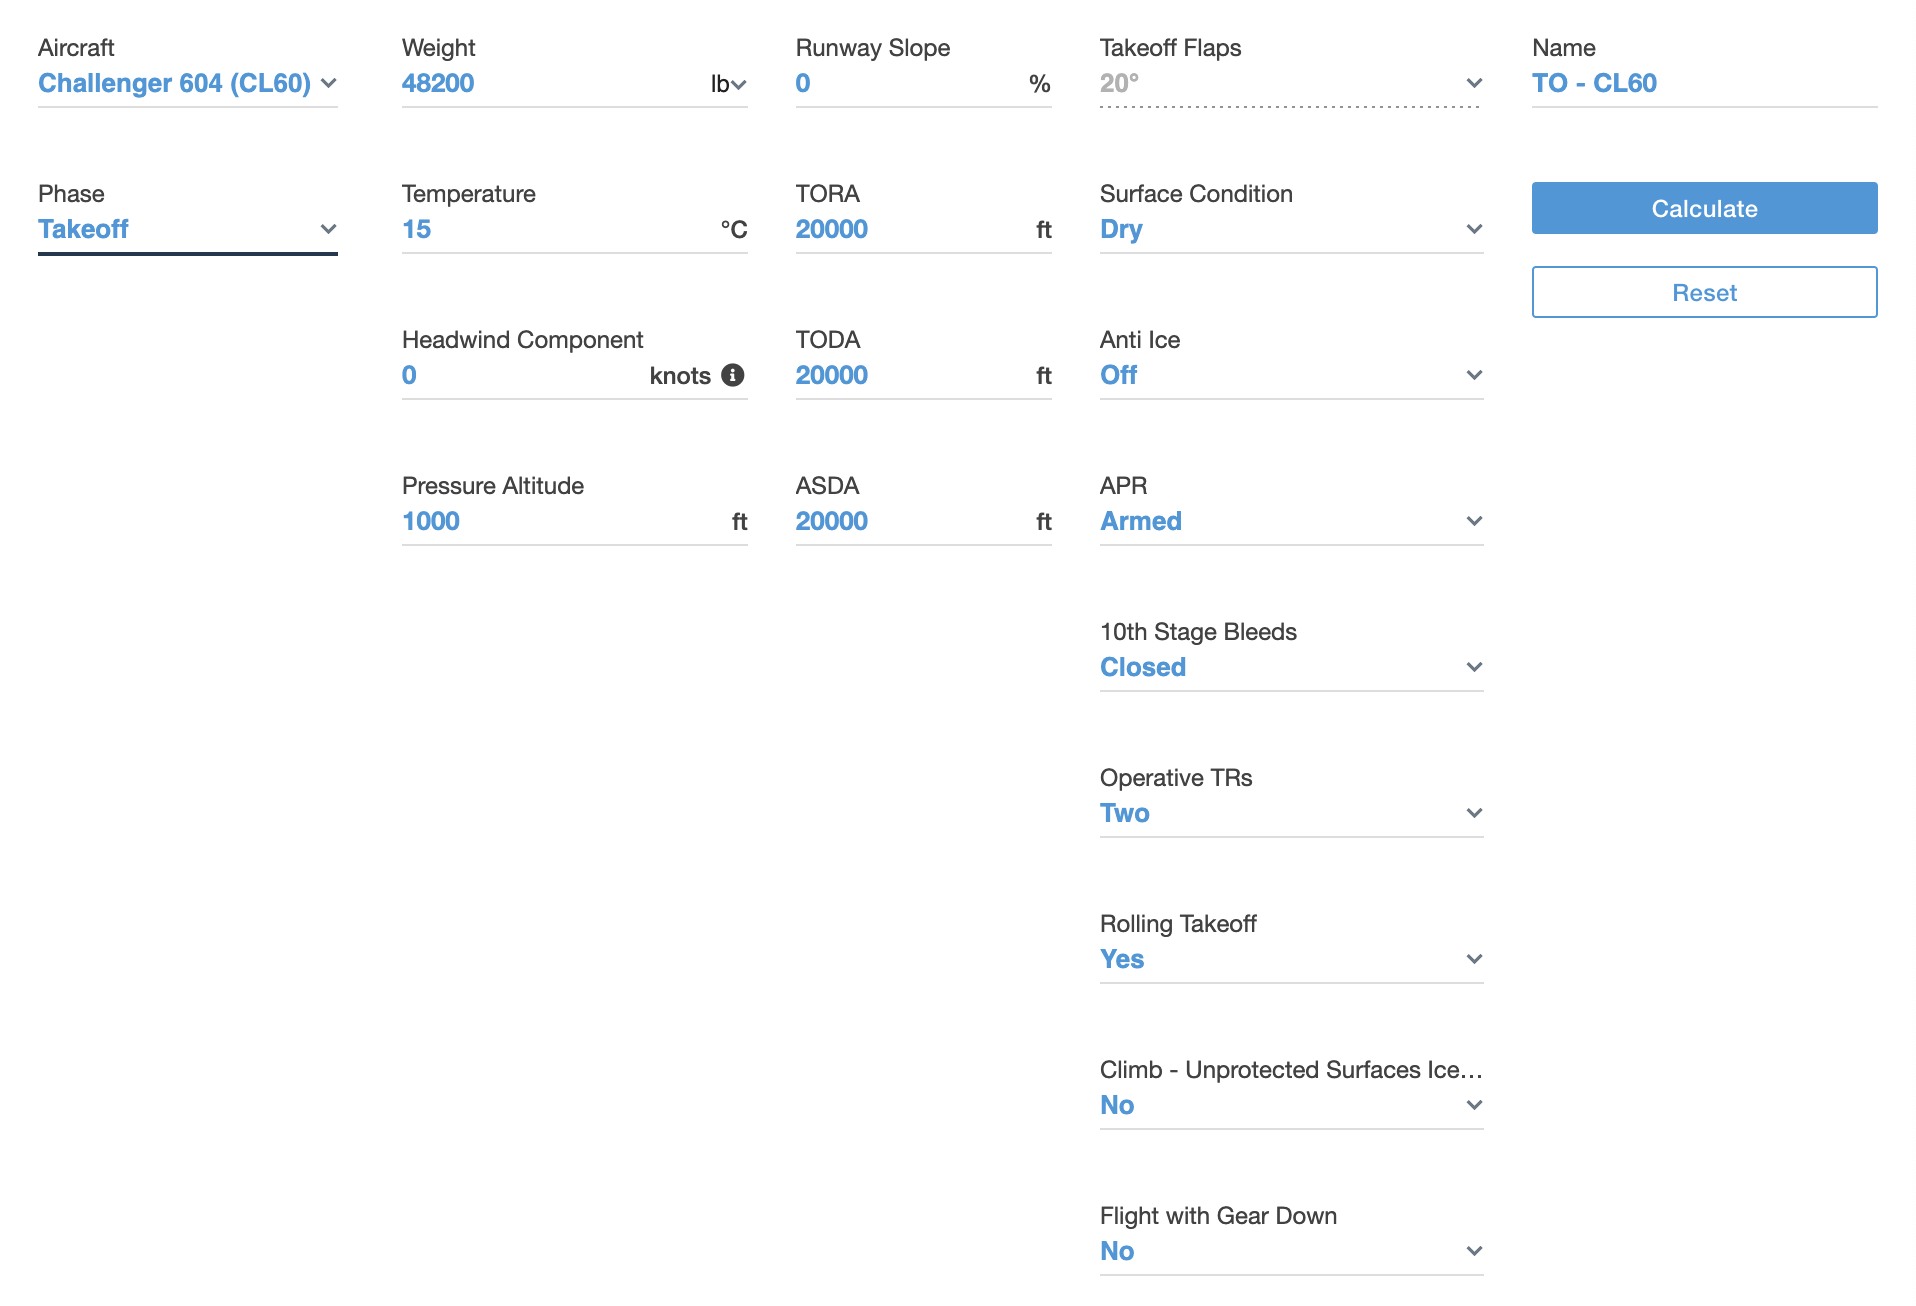
Task: Open the APR dropdown set to Armed
Action: coord(1290,521)
